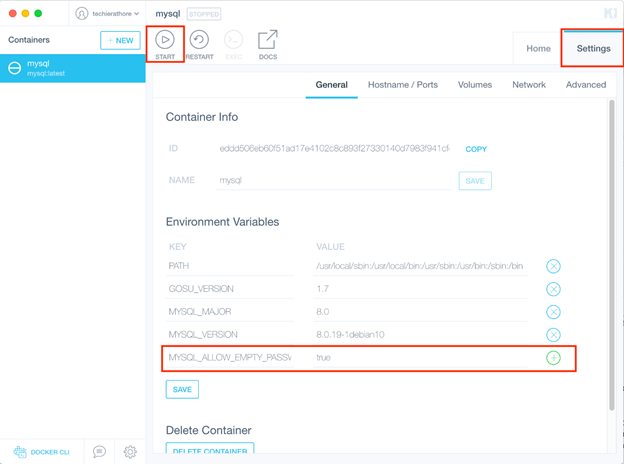This screenshot has width=624, height=464.
Task: Open the Network tab
Action: pyautogui.click(x=529, y=85)
